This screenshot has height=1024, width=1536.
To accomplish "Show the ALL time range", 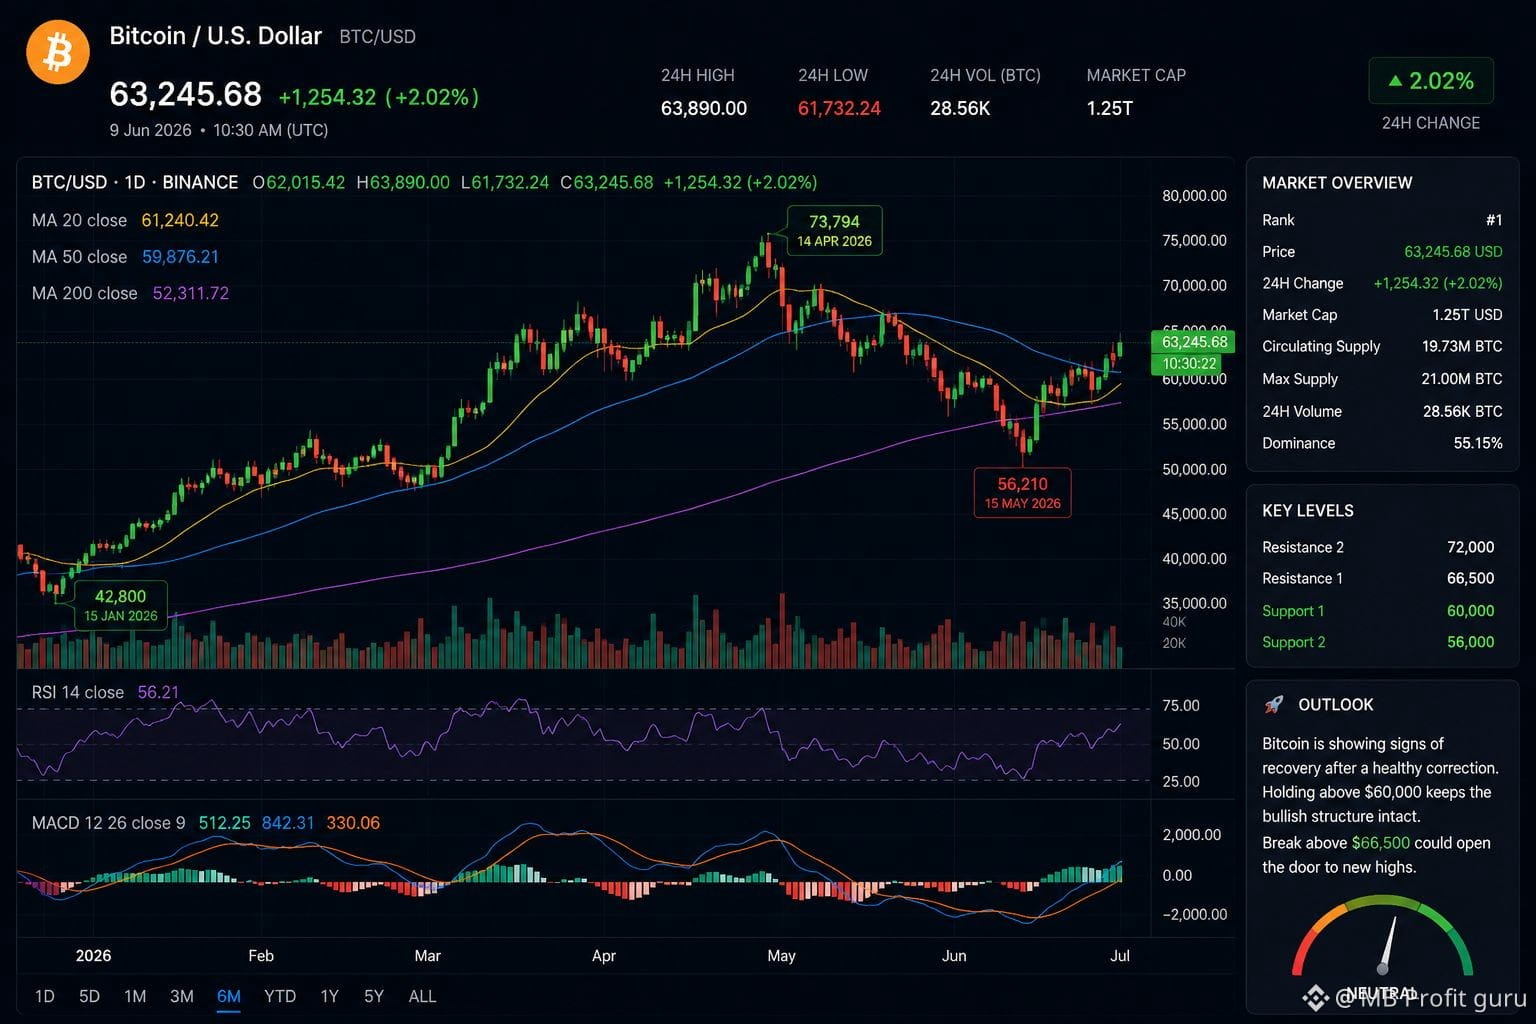I will click(x=422, y=996).
